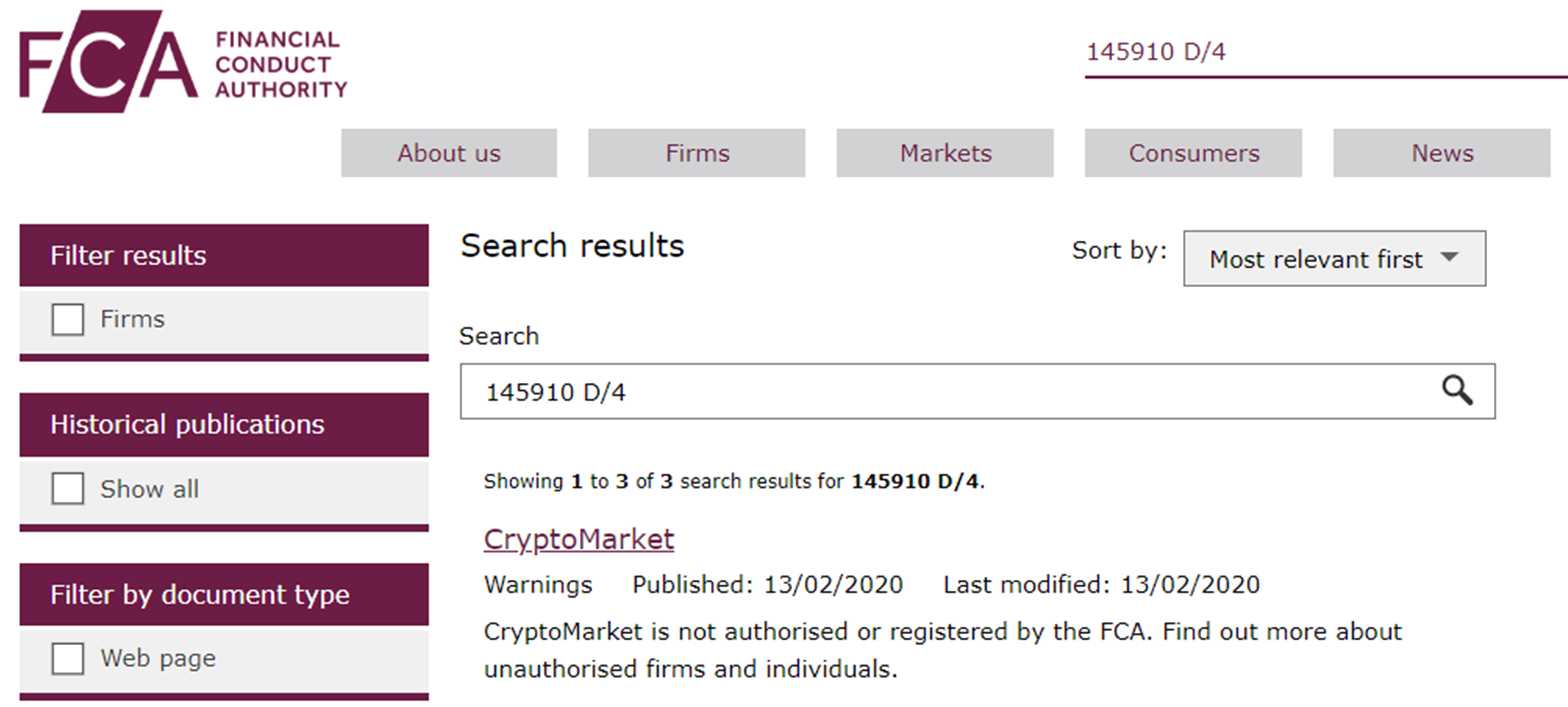
Task: Open the Consumers section
Action: [1193, 154]
